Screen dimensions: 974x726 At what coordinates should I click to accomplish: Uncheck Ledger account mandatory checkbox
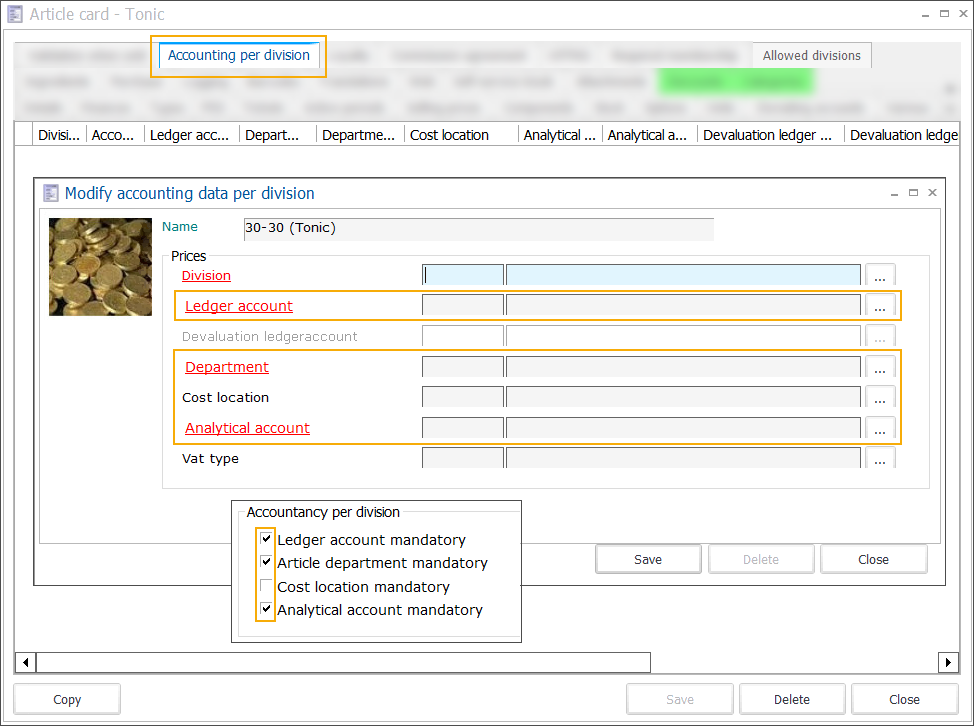(266, 540)
